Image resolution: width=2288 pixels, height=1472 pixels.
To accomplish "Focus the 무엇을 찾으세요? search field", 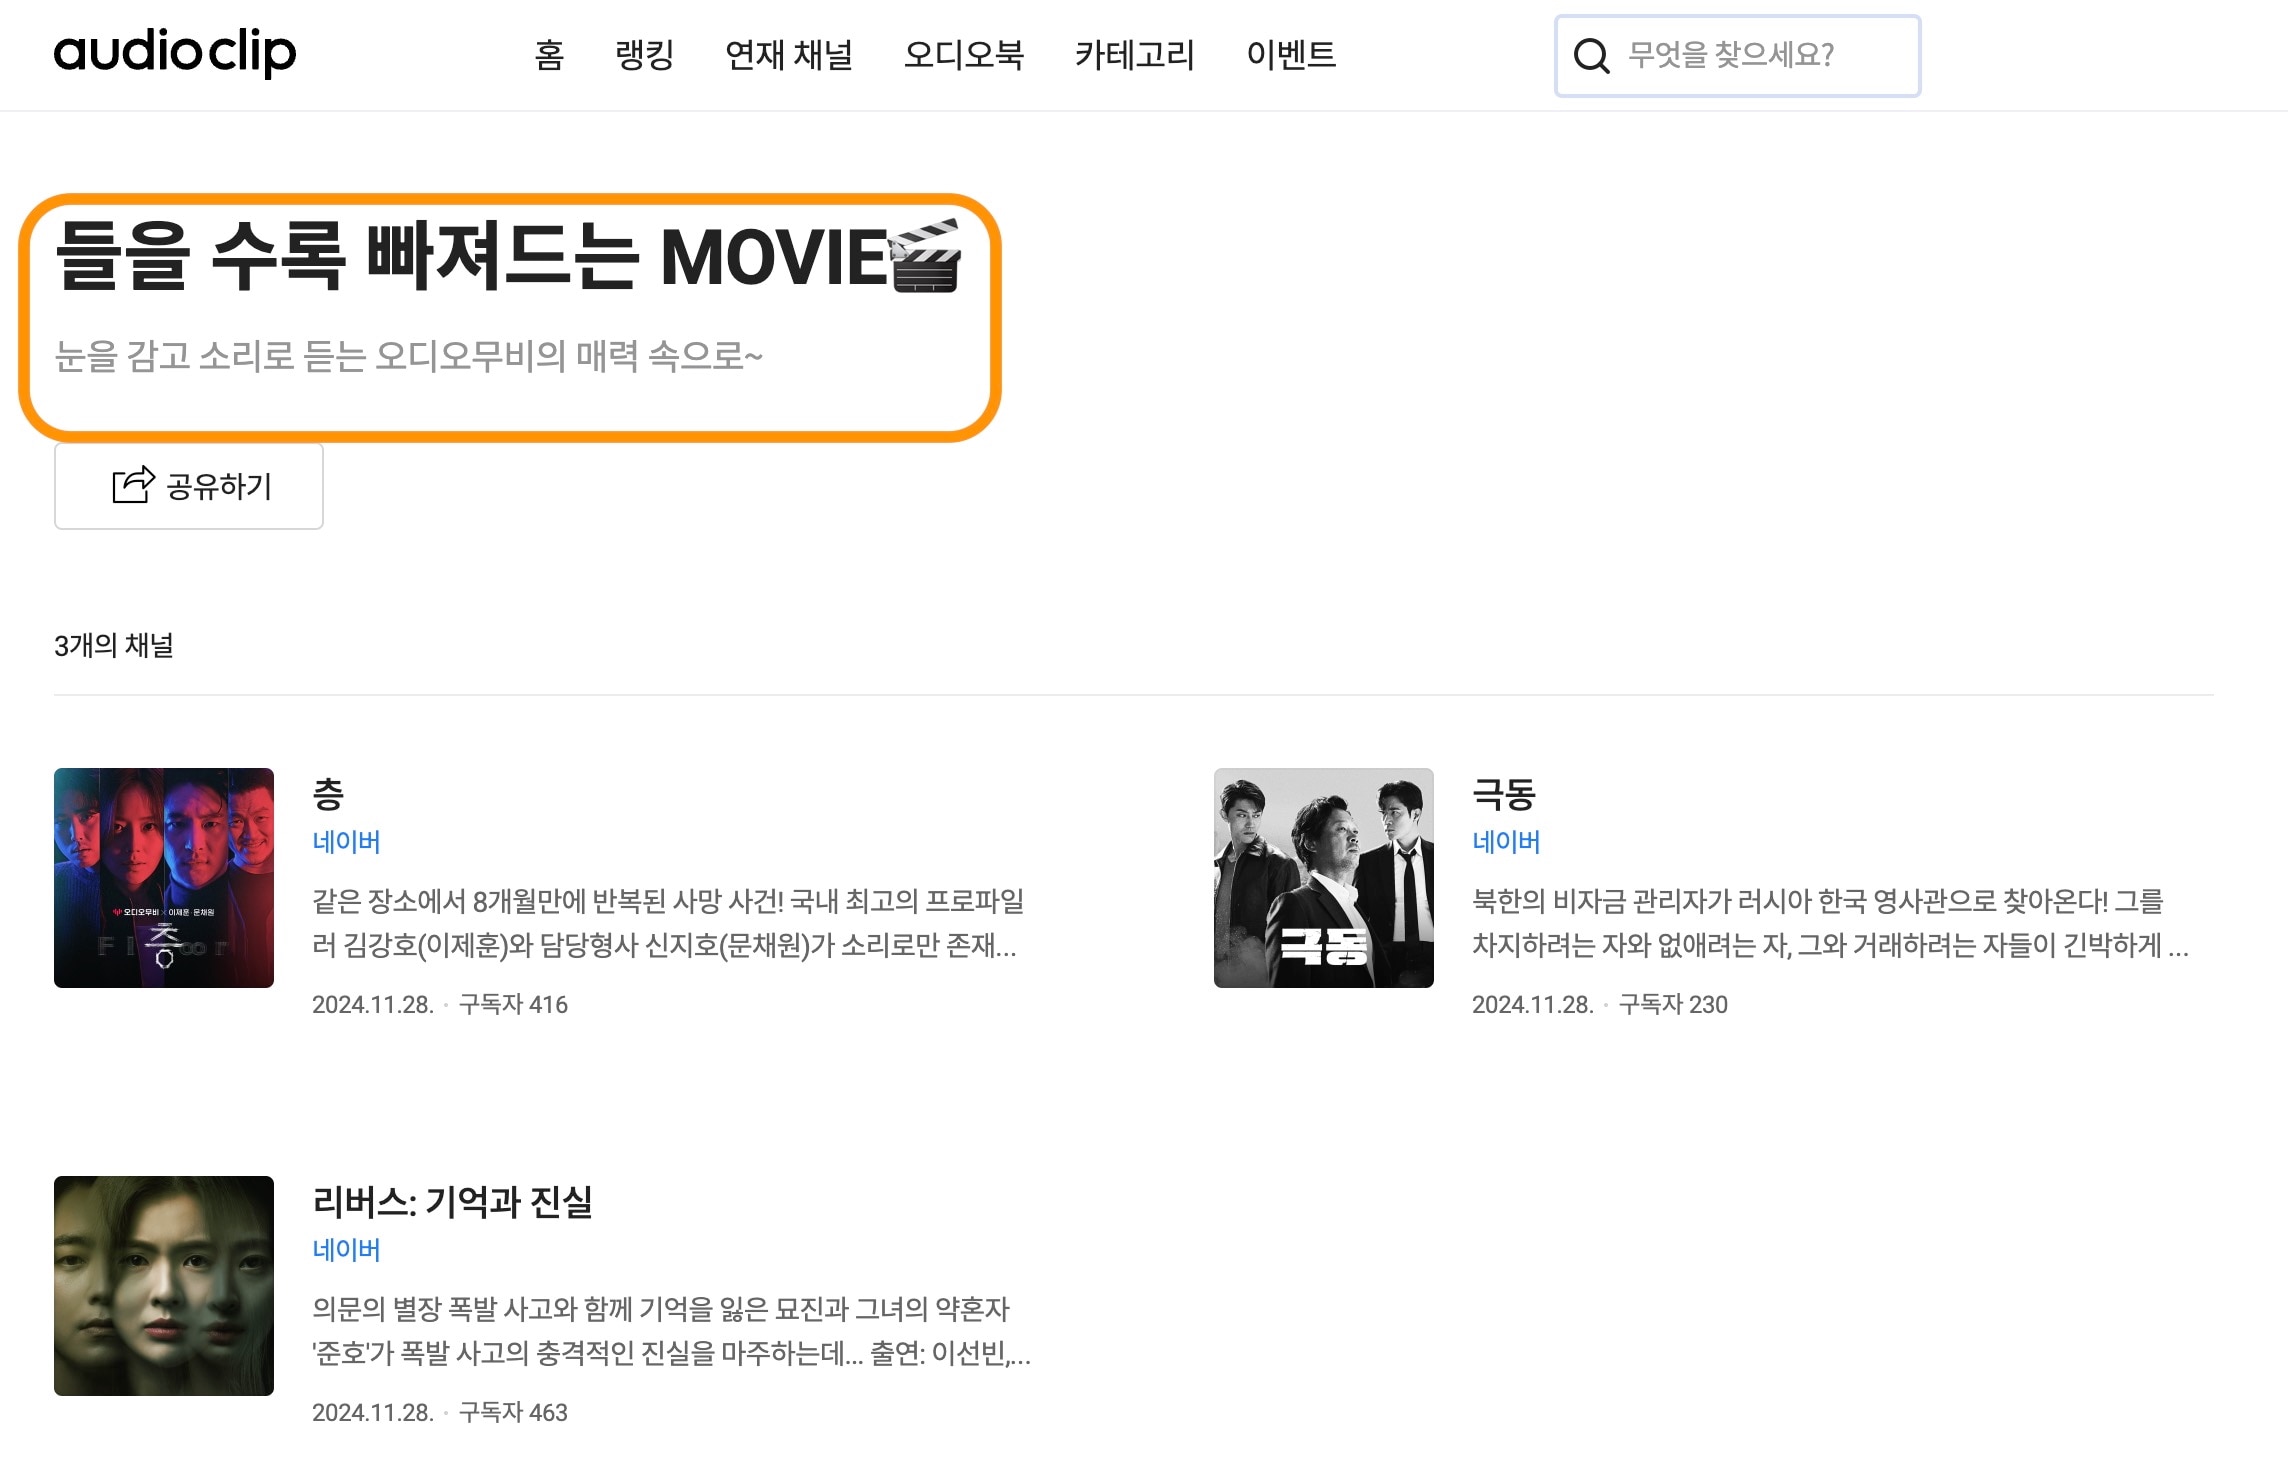I will pyautogui.click(x=1738, y=56).
